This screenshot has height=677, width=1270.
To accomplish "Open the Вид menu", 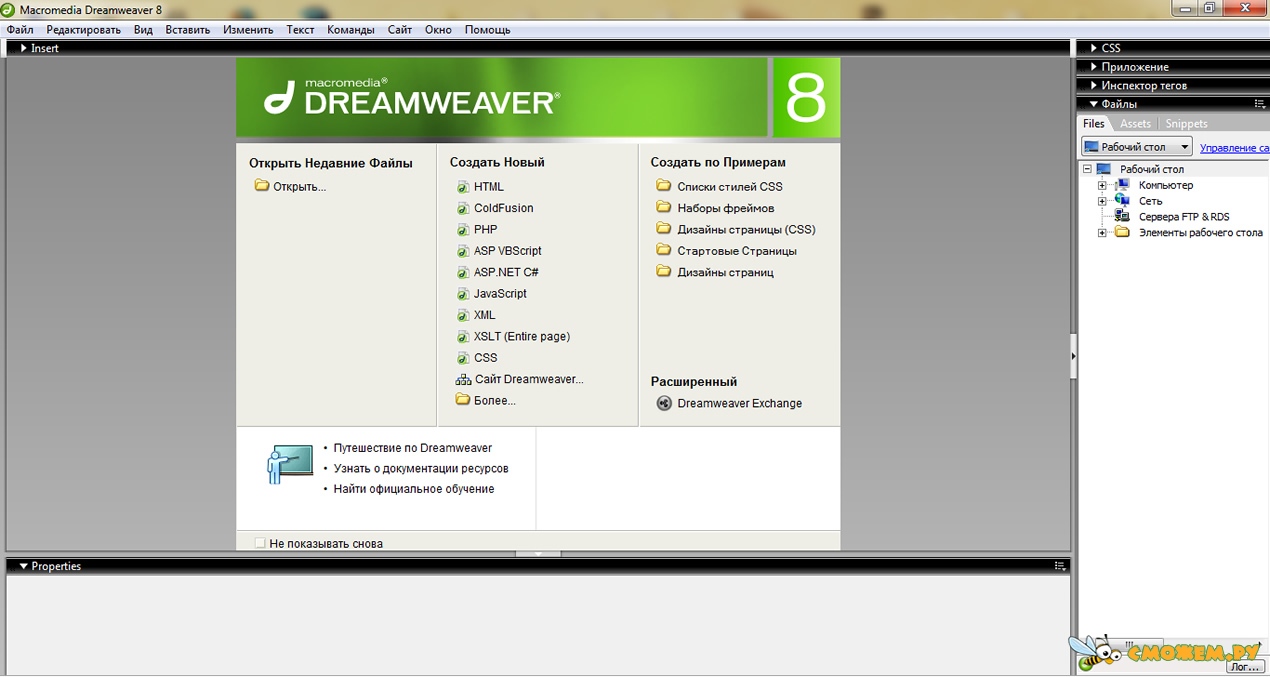I will click(x=143, y=30).
